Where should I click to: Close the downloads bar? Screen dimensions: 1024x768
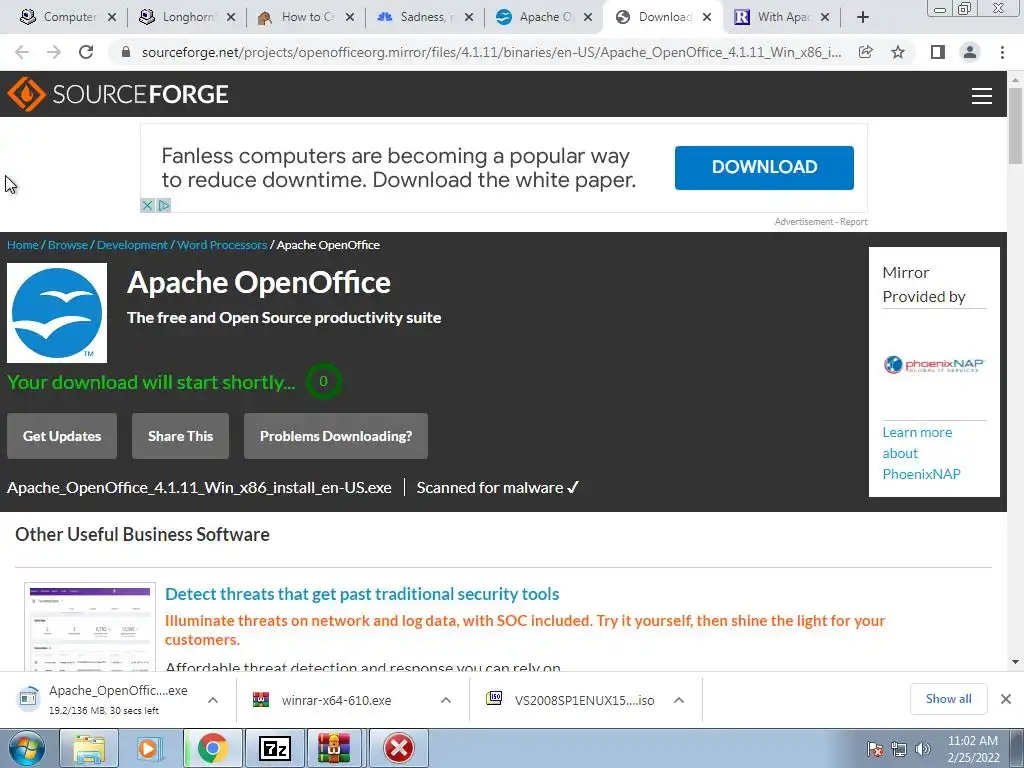(1006, 699)
